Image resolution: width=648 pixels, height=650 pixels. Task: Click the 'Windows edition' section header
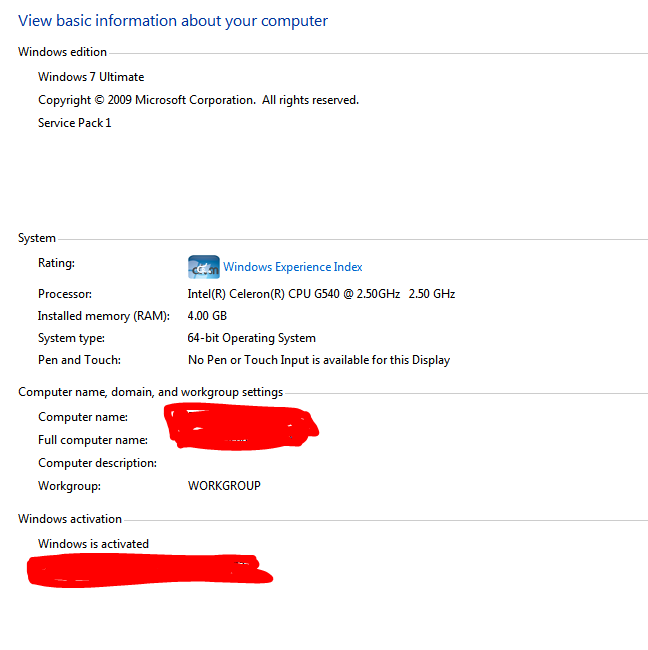point(62,52)
